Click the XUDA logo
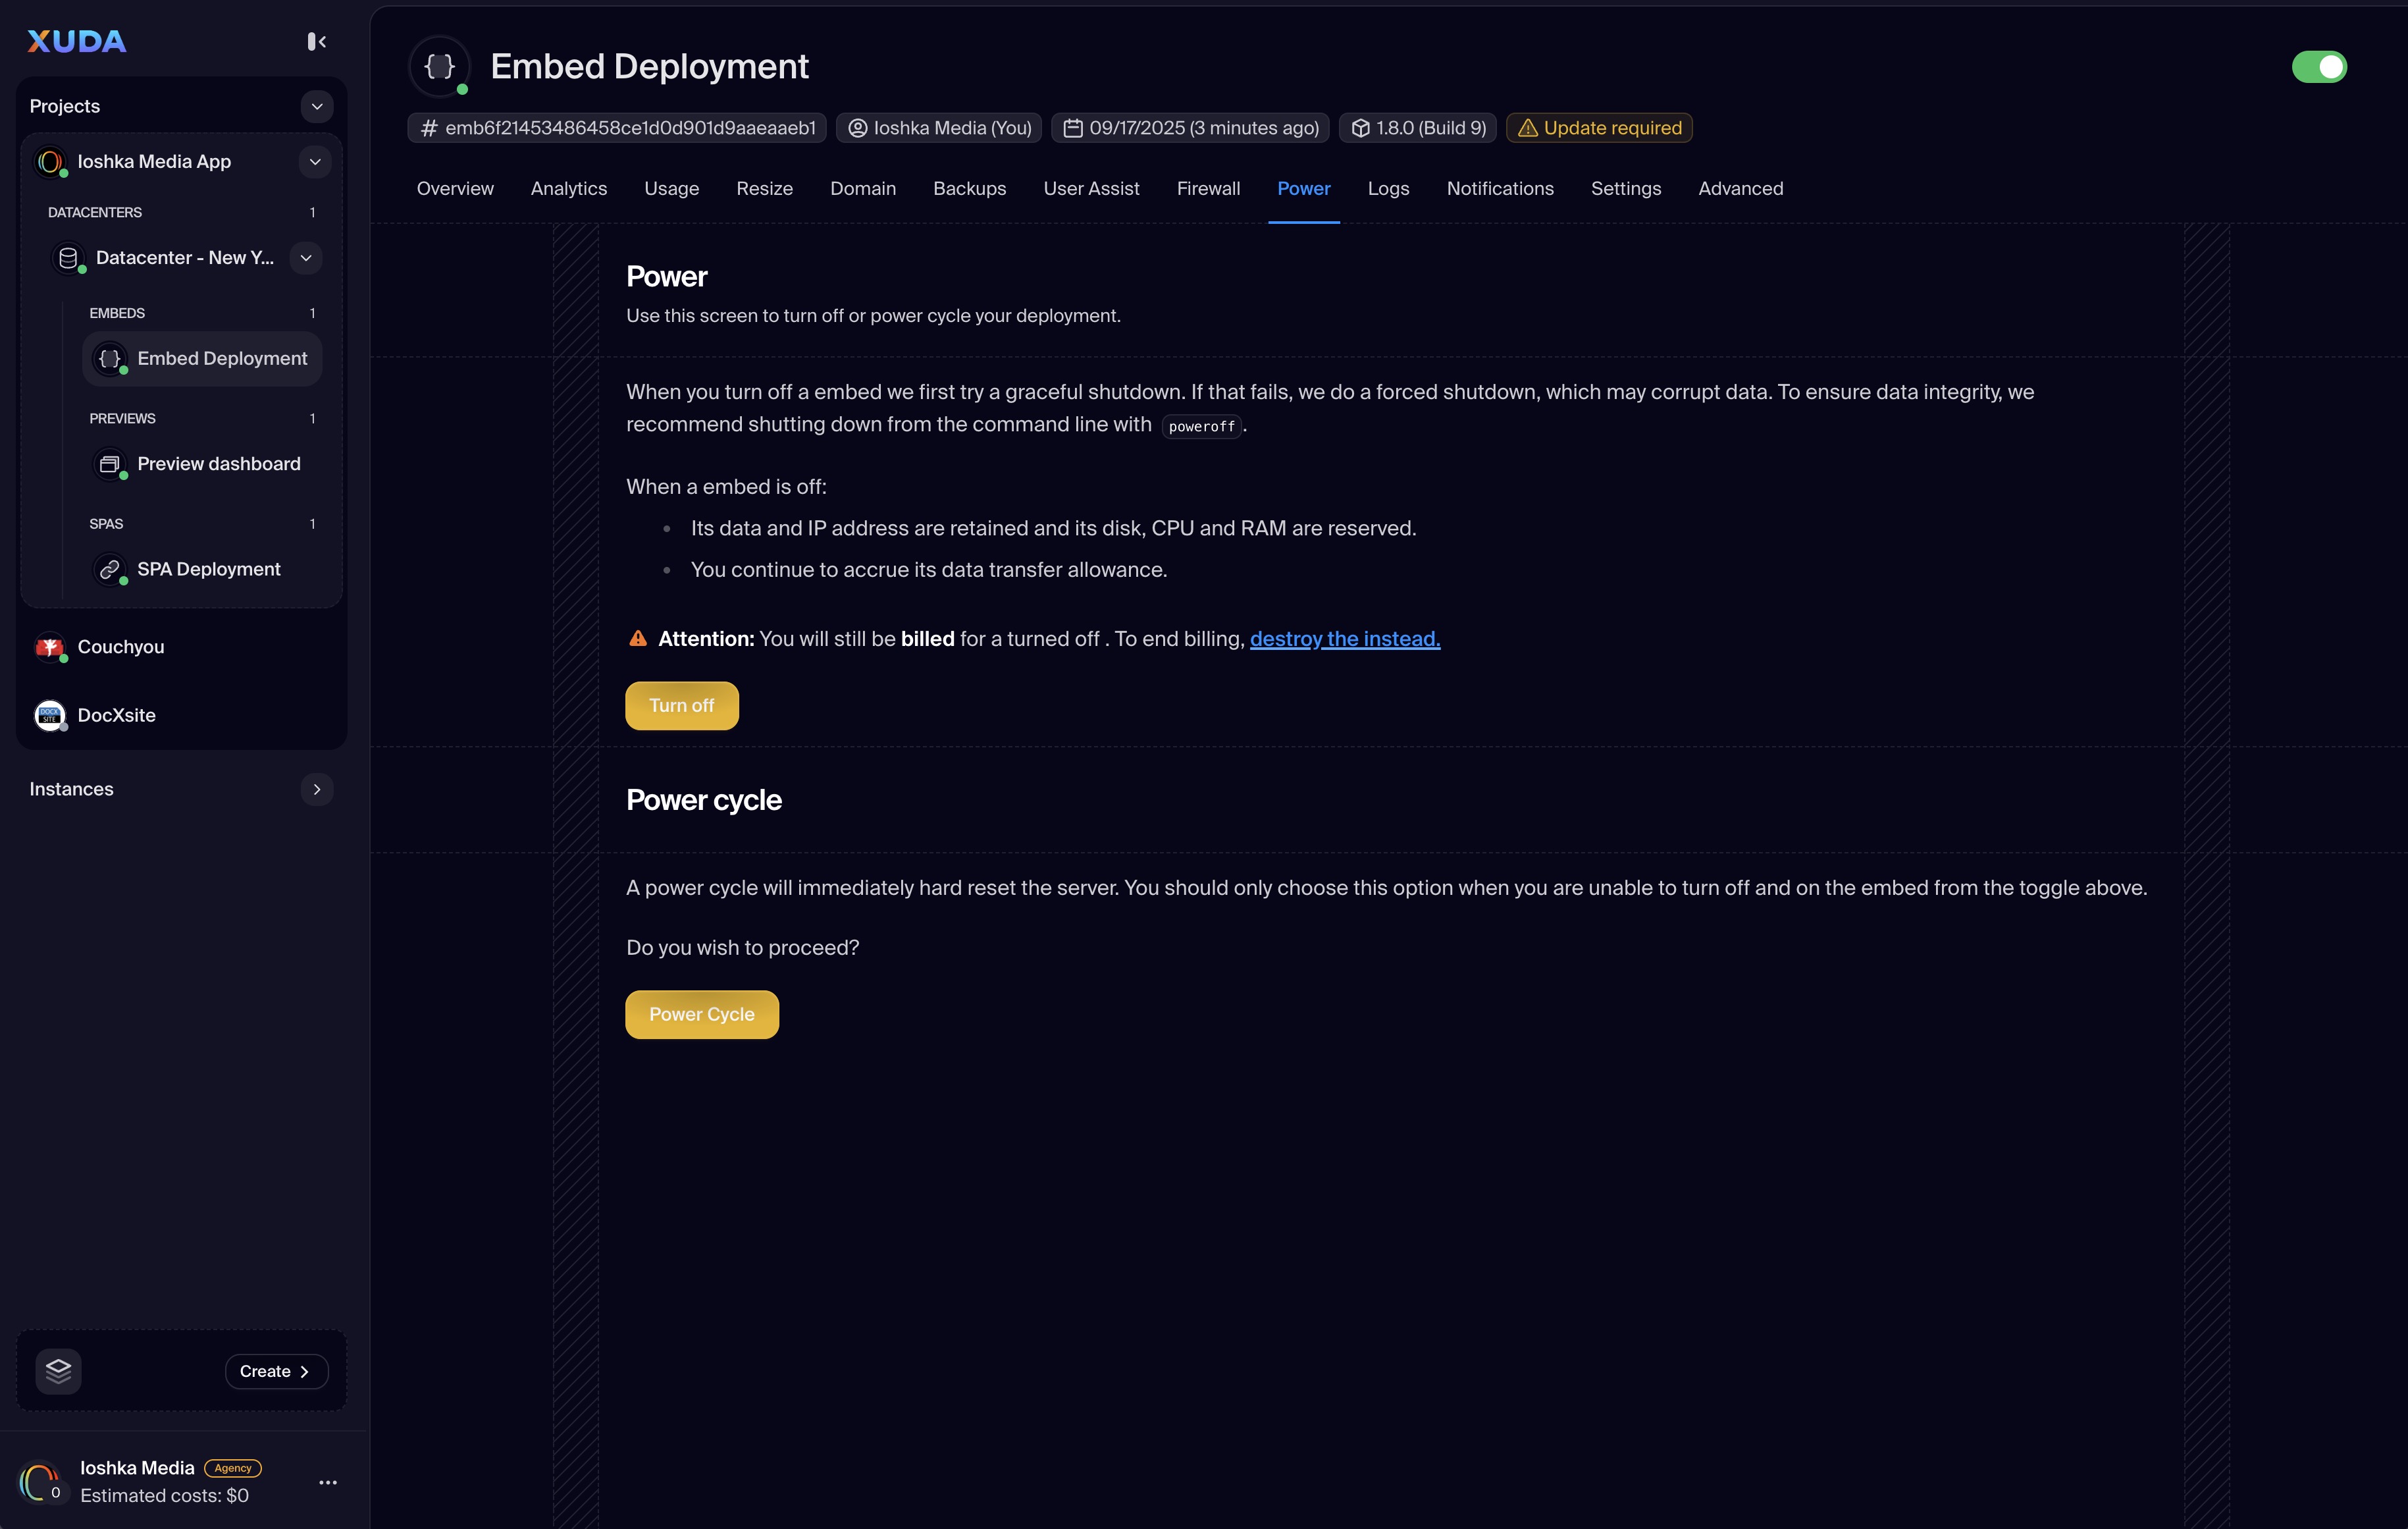Image resolution: width=2408 pixels, height=1529 pixels. click(x=77, y=41)
